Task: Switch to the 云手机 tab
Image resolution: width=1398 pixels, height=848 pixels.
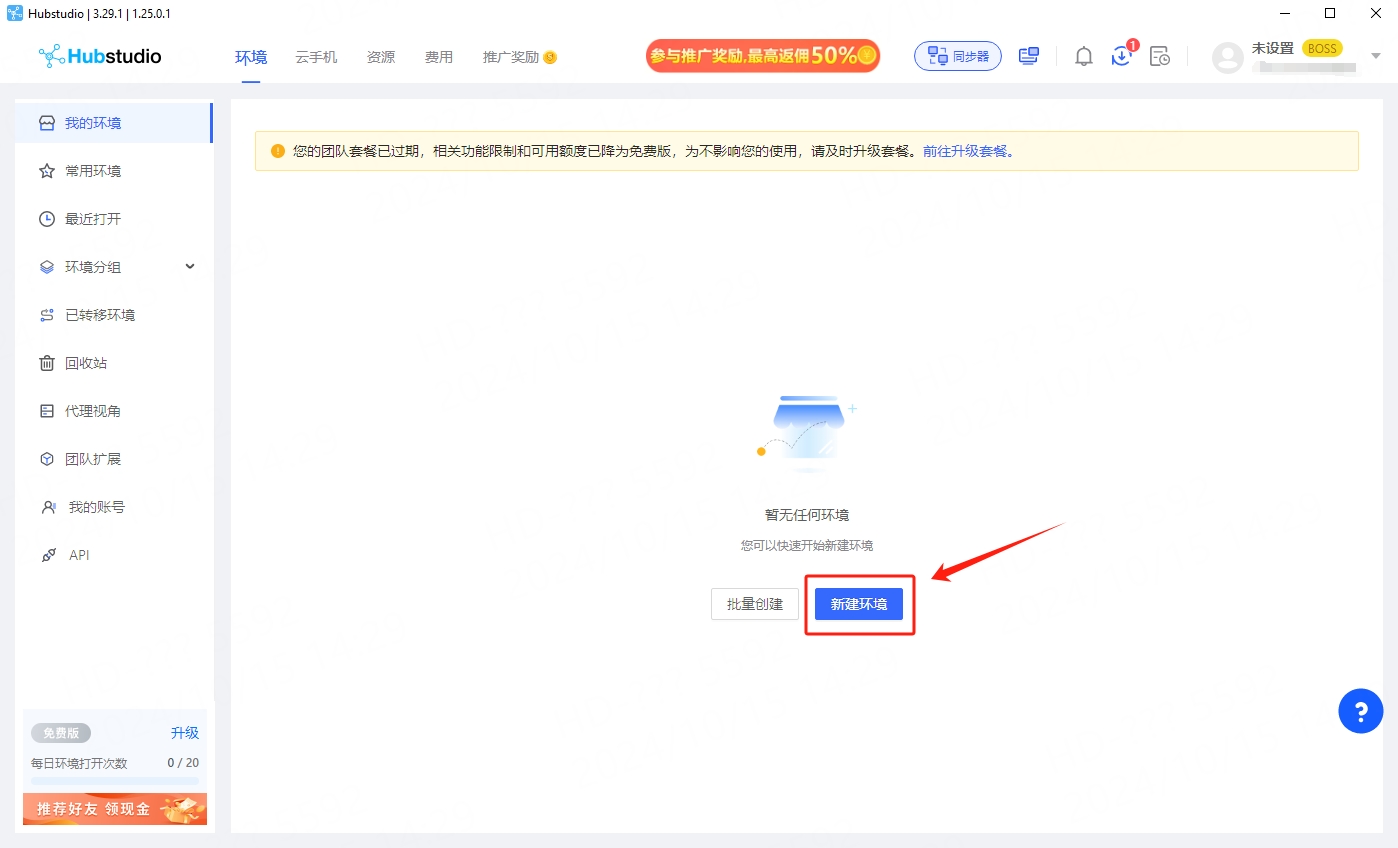Action: (316, 57)
